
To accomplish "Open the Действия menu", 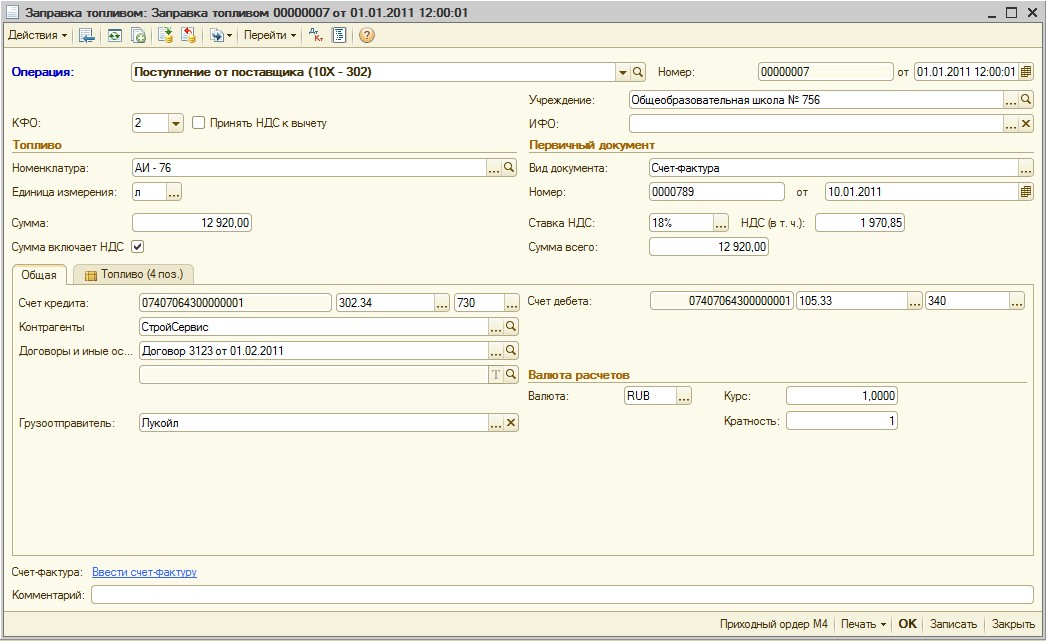I will click(38, 35).
